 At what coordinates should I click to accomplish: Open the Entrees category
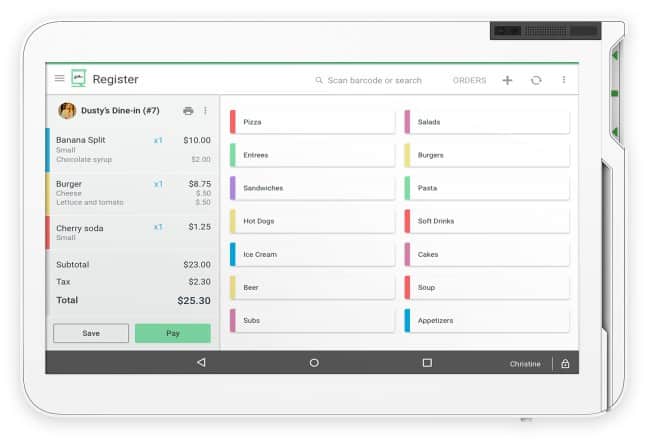coord(312,155)
